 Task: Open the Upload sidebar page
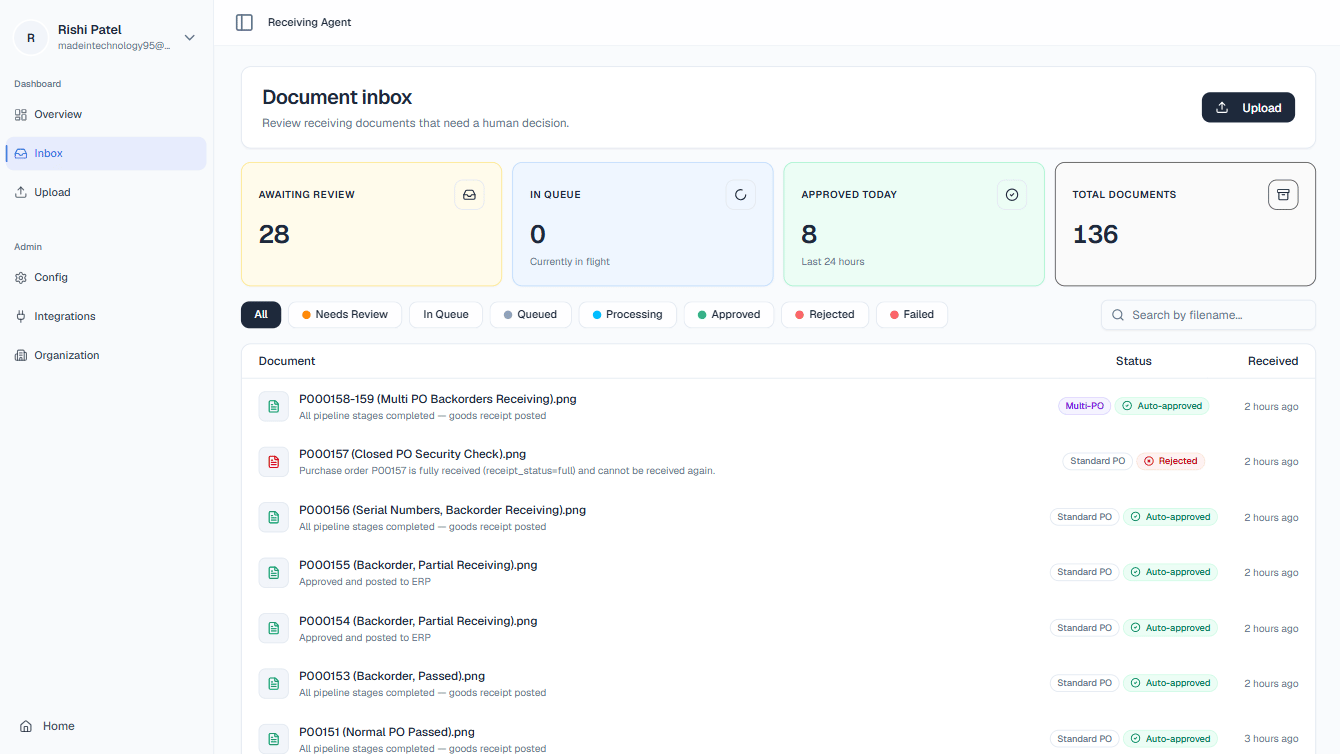click(x=106, y=193)
